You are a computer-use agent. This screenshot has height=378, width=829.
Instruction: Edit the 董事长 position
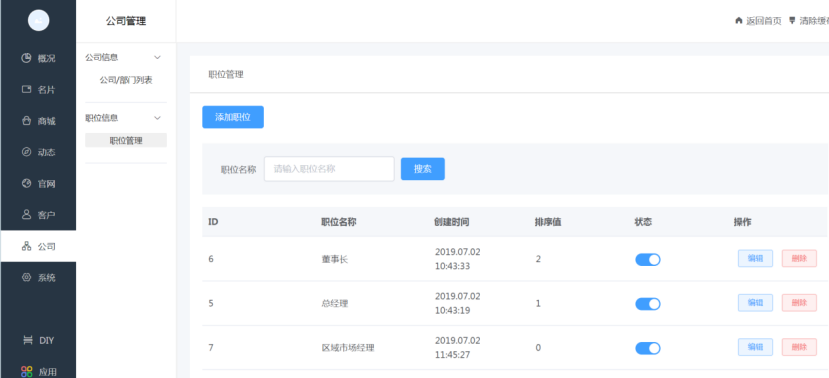click(755, 259)
